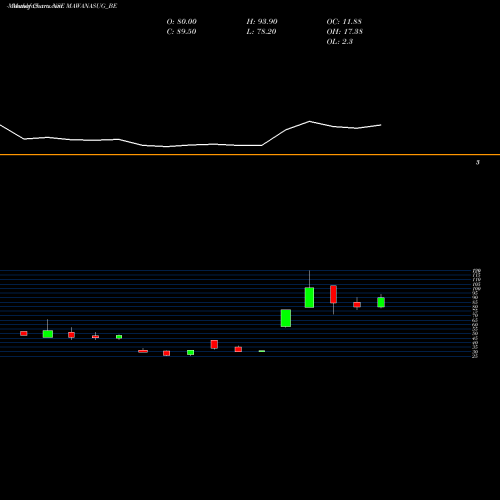
Task: Click the number 3 label below the orange line
Action: (478, 162)
